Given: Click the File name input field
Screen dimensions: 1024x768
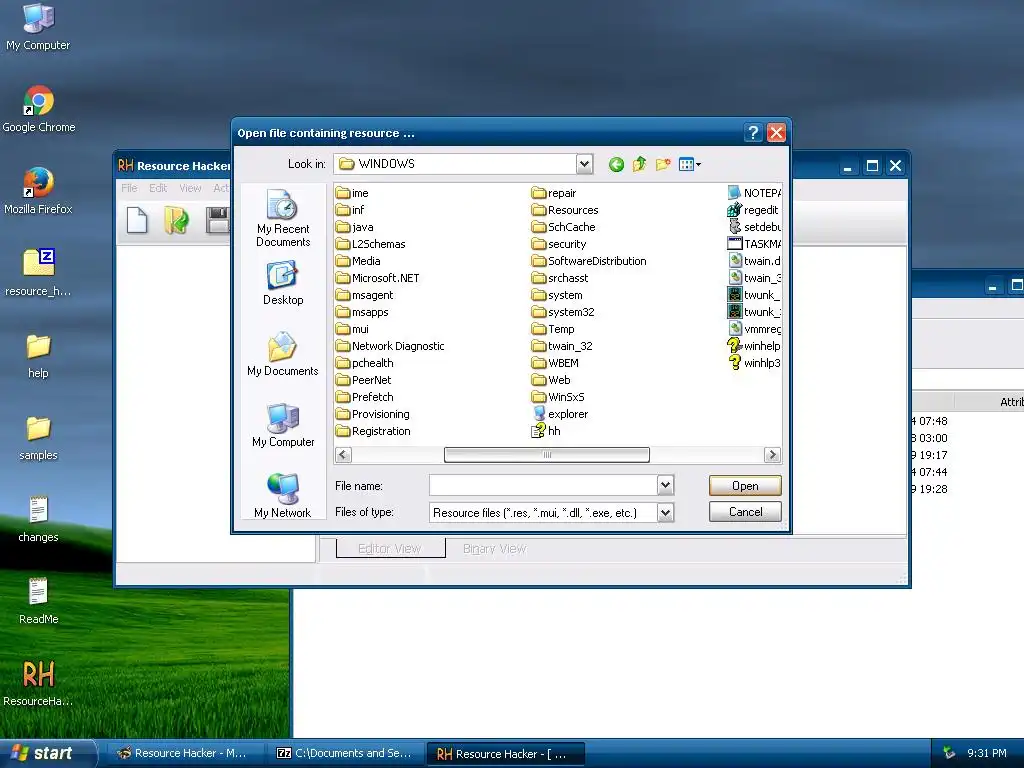Looking at the screenshot, I should [543, 485].
